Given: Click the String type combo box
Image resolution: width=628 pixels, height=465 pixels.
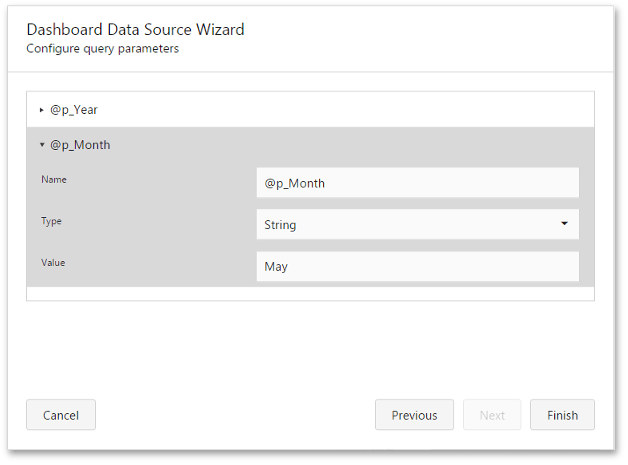Looking at the screenshot, I should tap(405, 224).
